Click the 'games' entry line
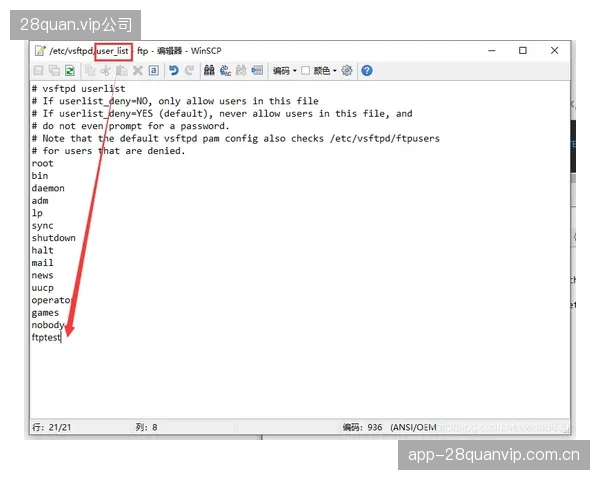Viewport: 600px width, 480px height. [45, 313]
